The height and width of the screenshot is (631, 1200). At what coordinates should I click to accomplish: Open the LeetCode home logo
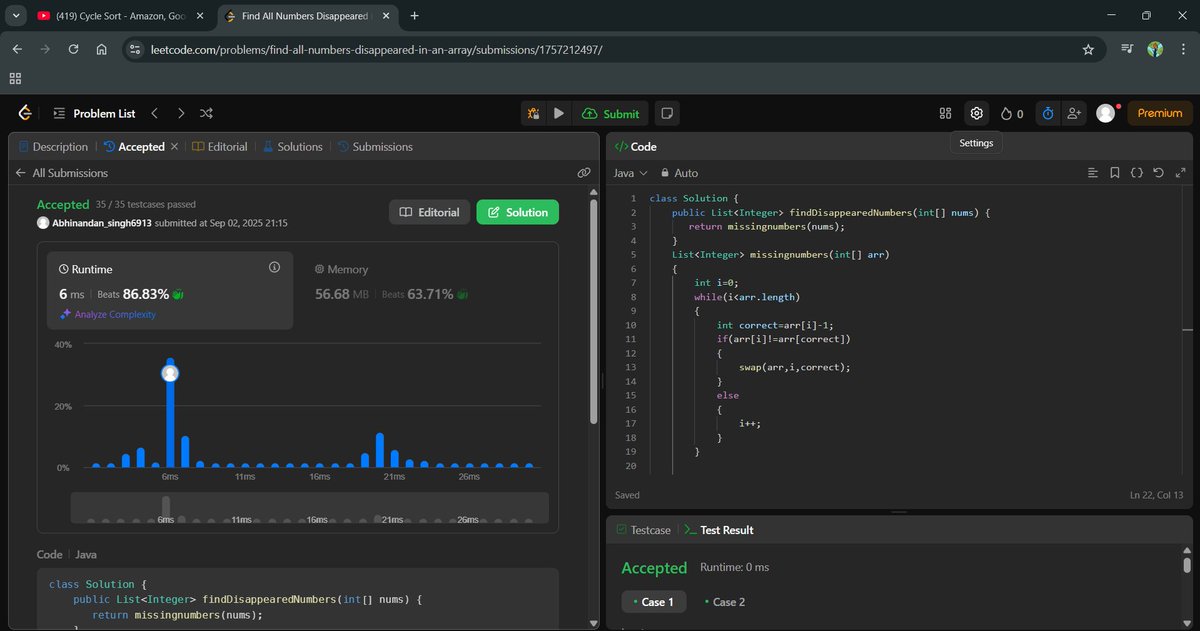[x=25, y=113]
